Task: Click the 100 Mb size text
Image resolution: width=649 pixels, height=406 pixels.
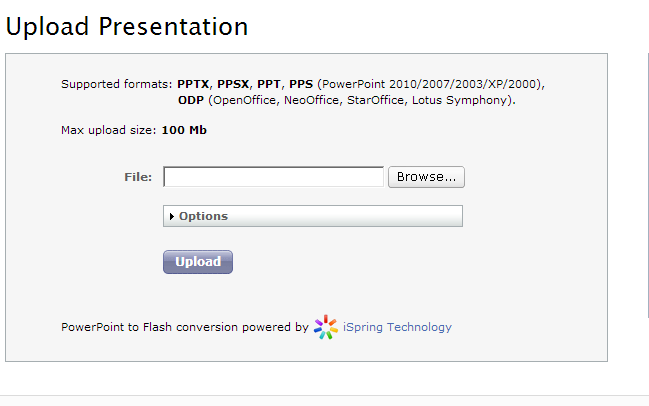Action: tap(184, 130)
